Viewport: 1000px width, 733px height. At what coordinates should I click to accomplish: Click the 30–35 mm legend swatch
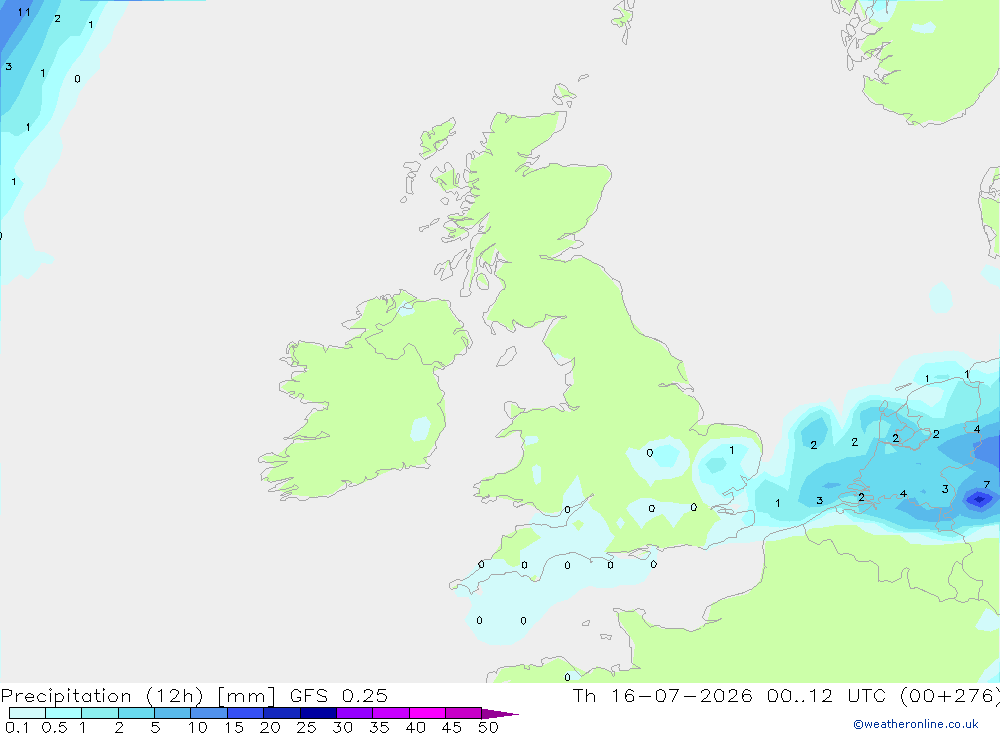354,713
